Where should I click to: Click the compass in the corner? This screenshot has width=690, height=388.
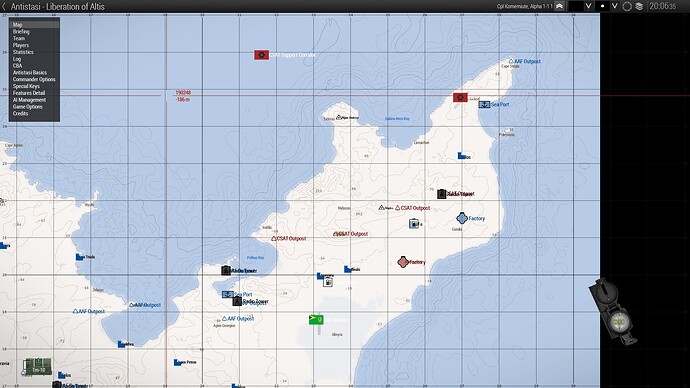coord(613,311)
